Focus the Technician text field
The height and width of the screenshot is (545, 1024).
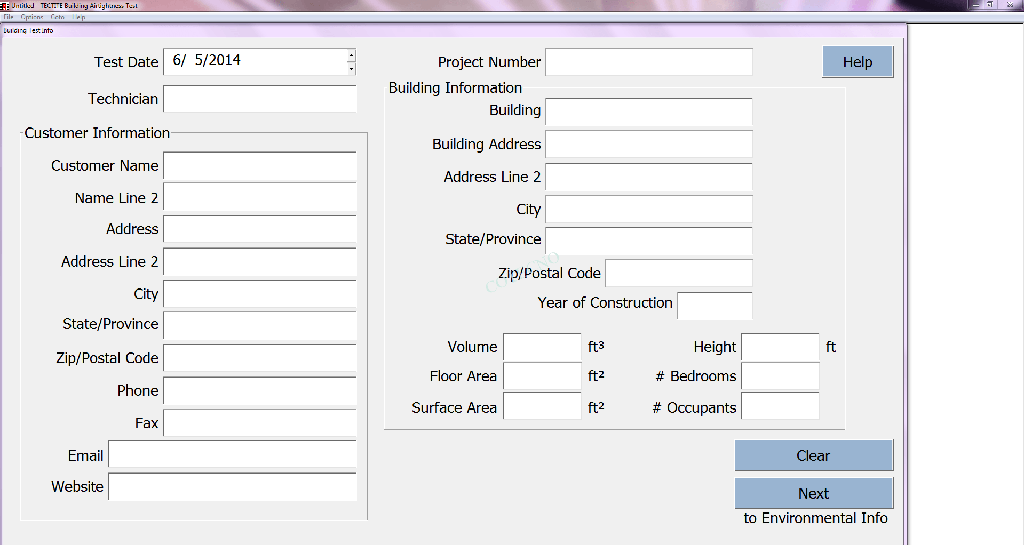coord(259,99)
